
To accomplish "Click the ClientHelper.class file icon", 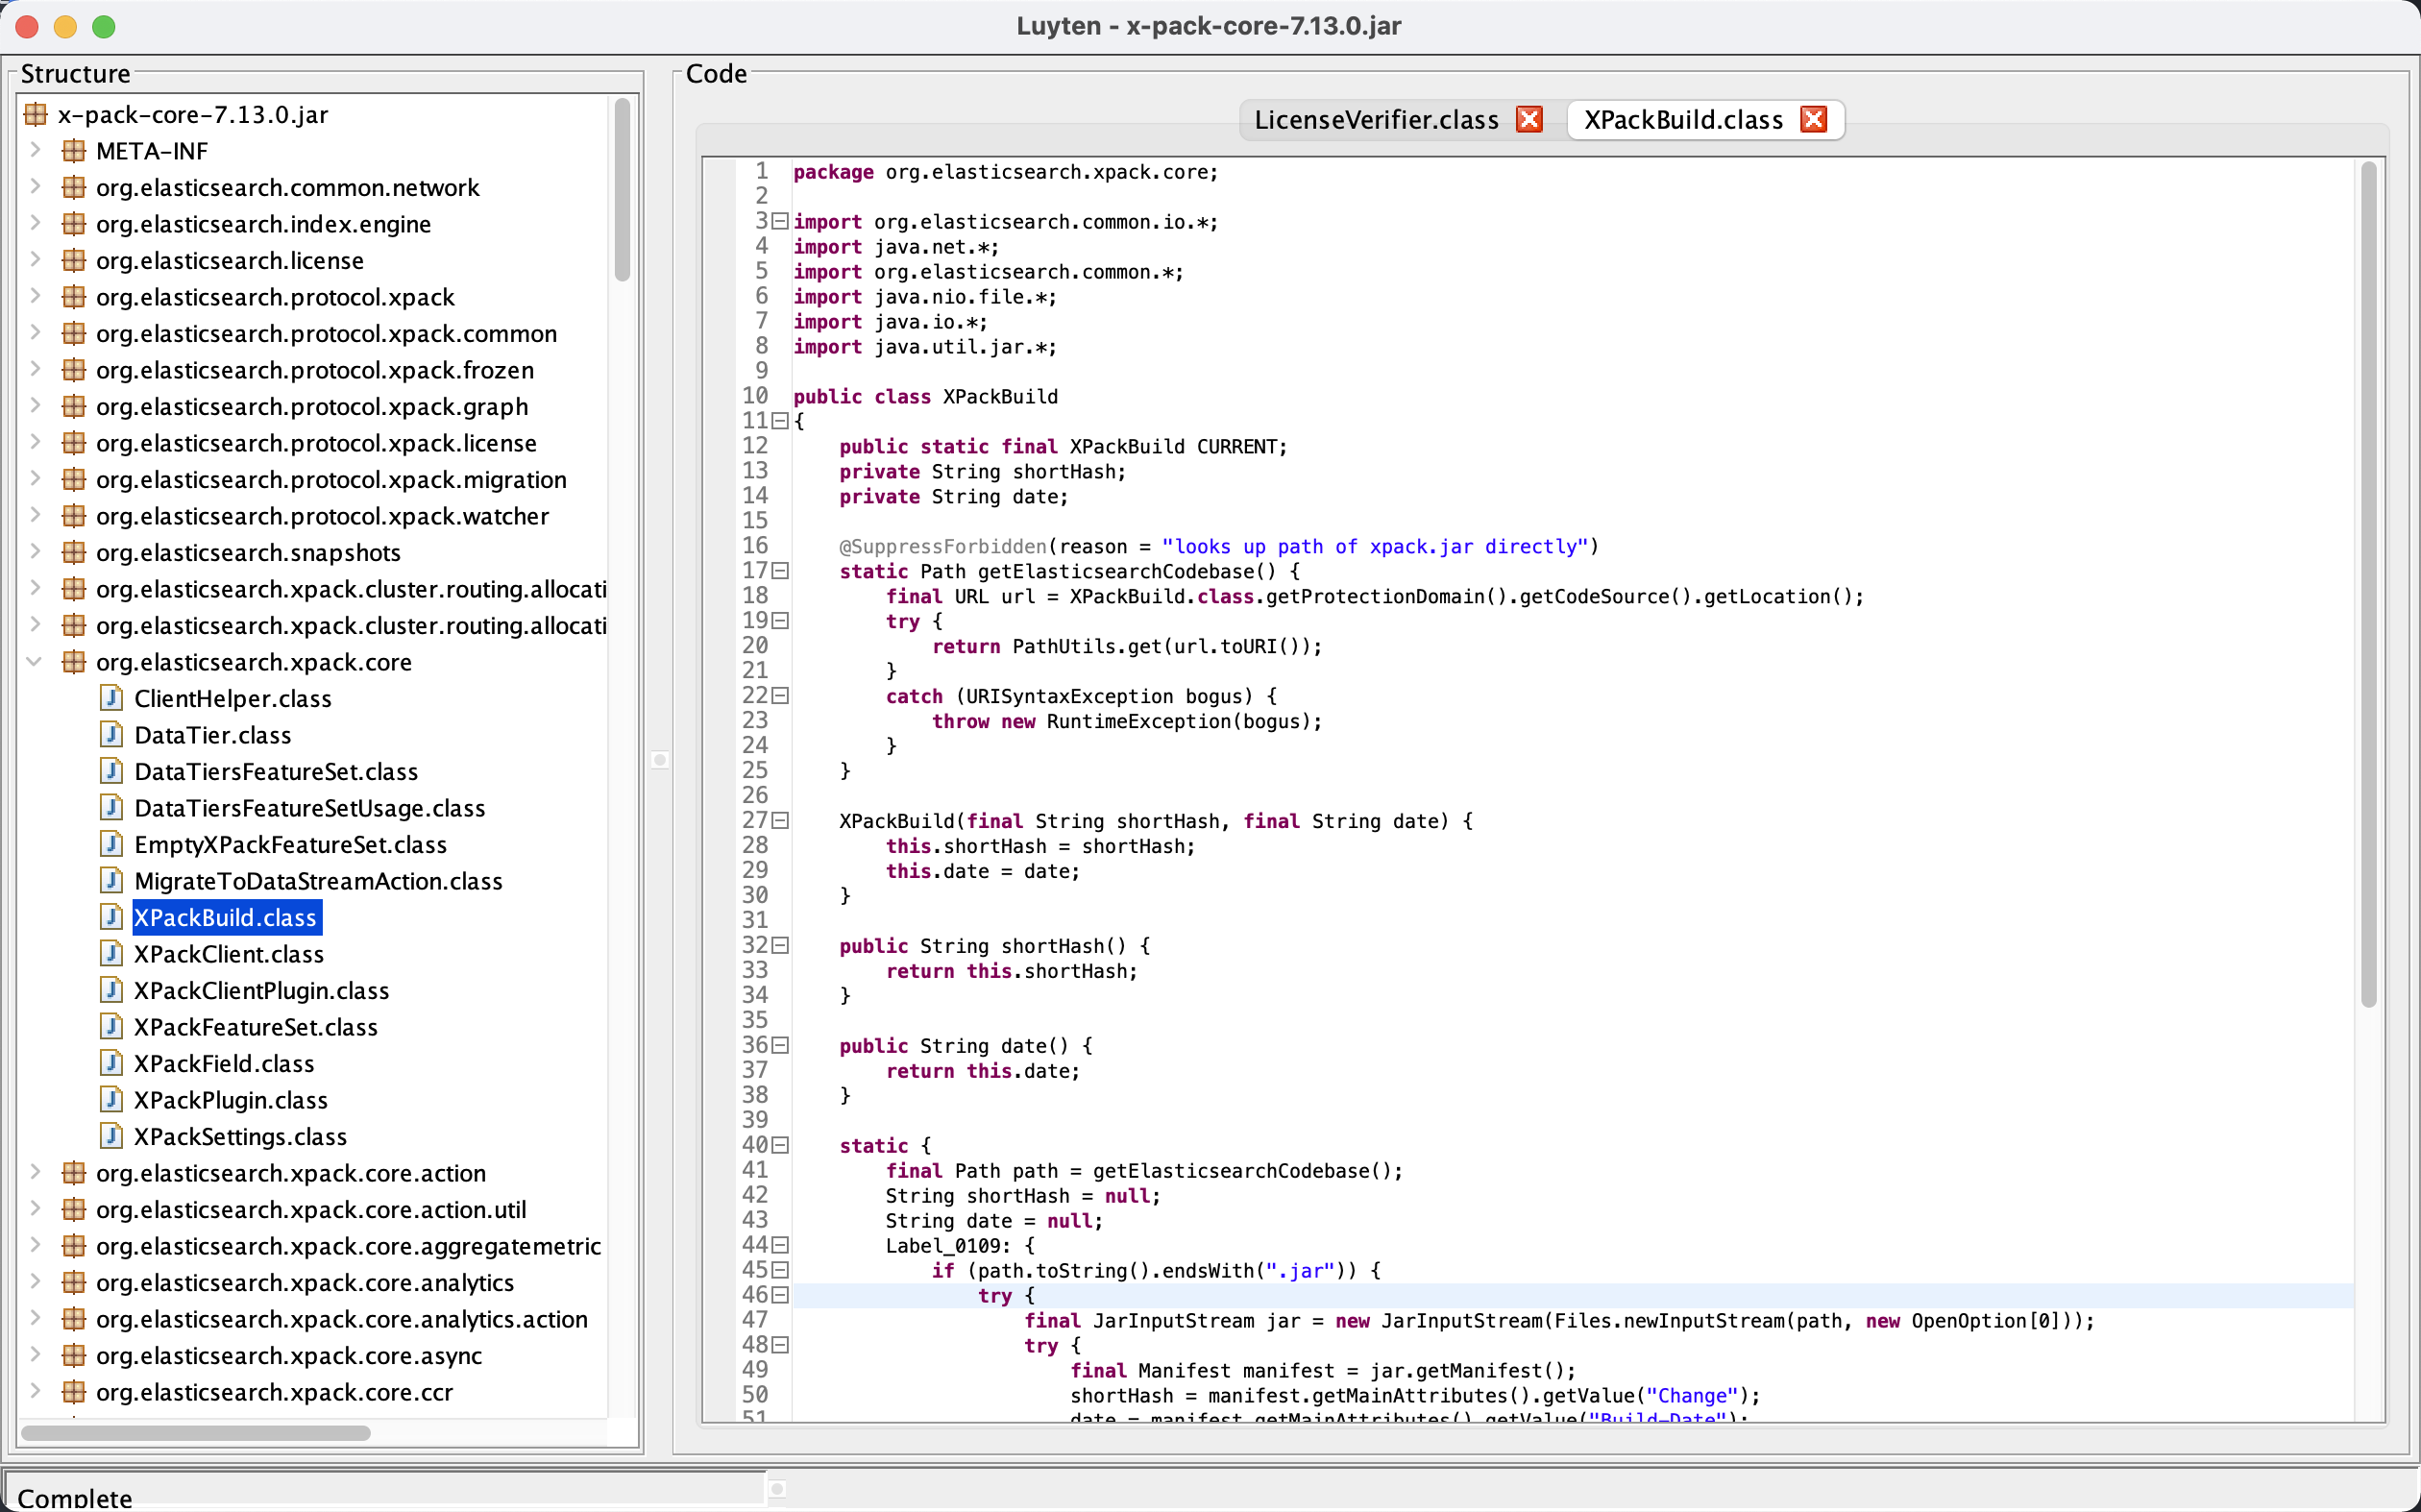I will (x=112, y=698).
